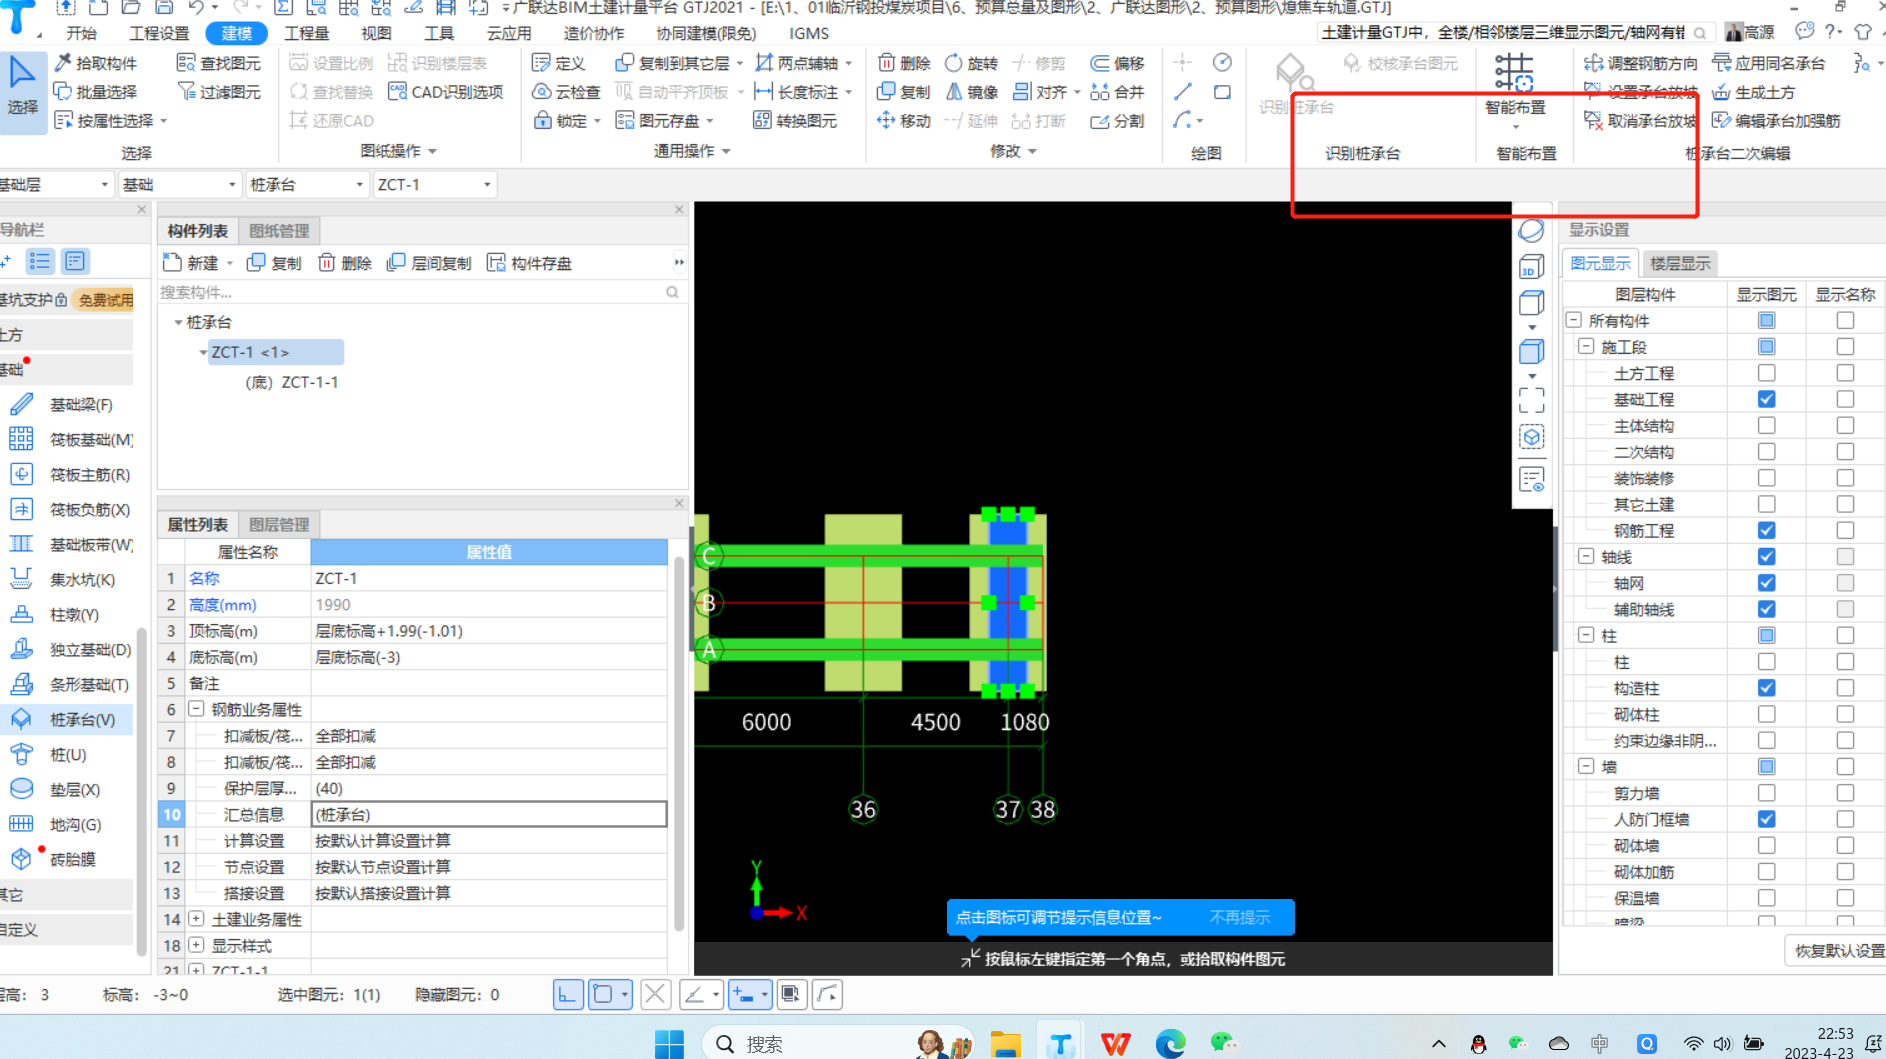Image resolution: width=1886 pixels, height=1059 pixels.
Task: Click 构件存盘 button
Action: coord(529,263)
